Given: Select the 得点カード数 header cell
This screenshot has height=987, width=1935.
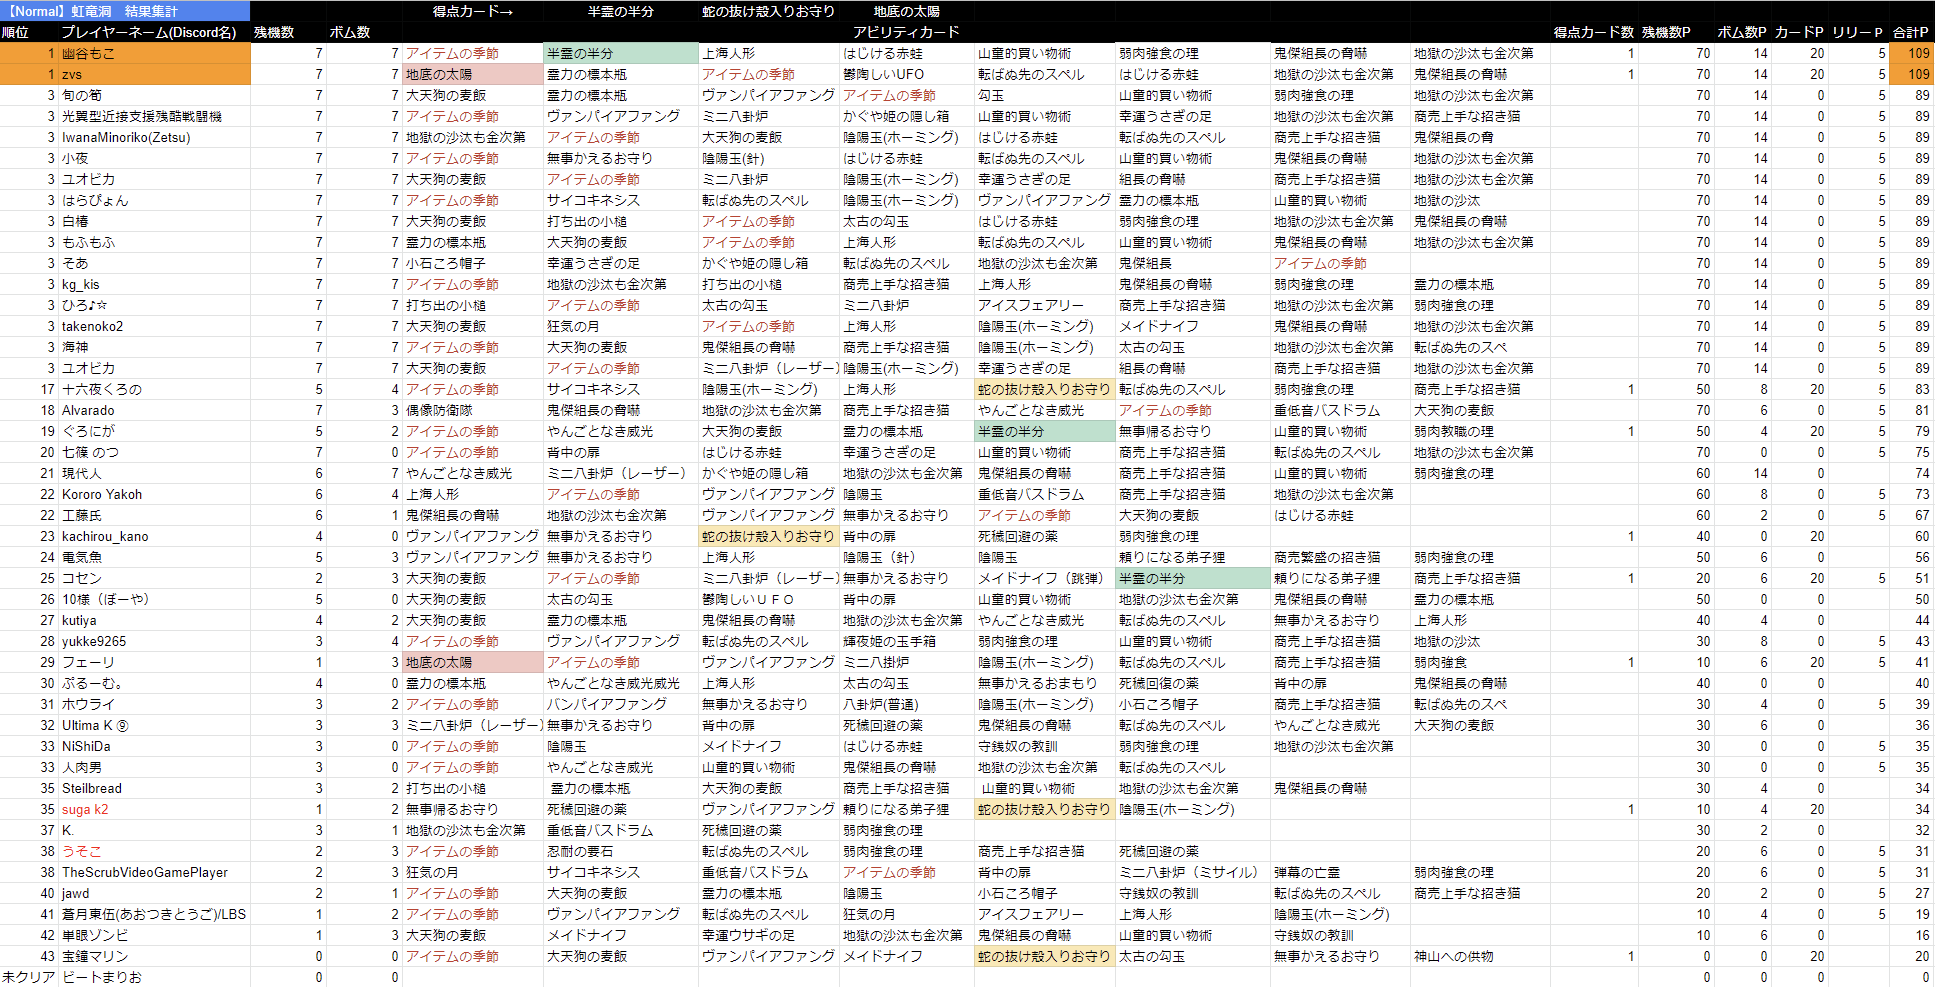Looking at the screenshot, I should click(1593, 32).
